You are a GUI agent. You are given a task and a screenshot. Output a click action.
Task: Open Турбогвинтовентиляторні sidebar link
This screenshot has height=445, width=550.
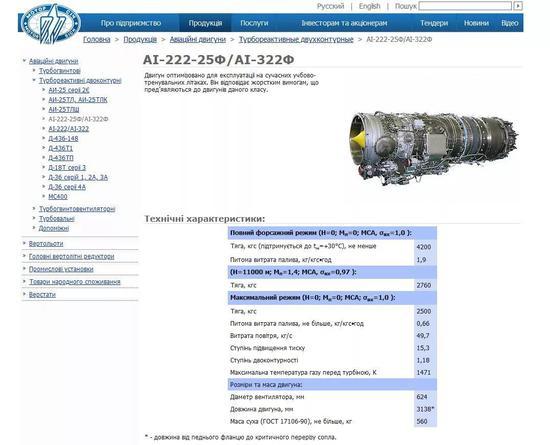click(x=77, y=209)
